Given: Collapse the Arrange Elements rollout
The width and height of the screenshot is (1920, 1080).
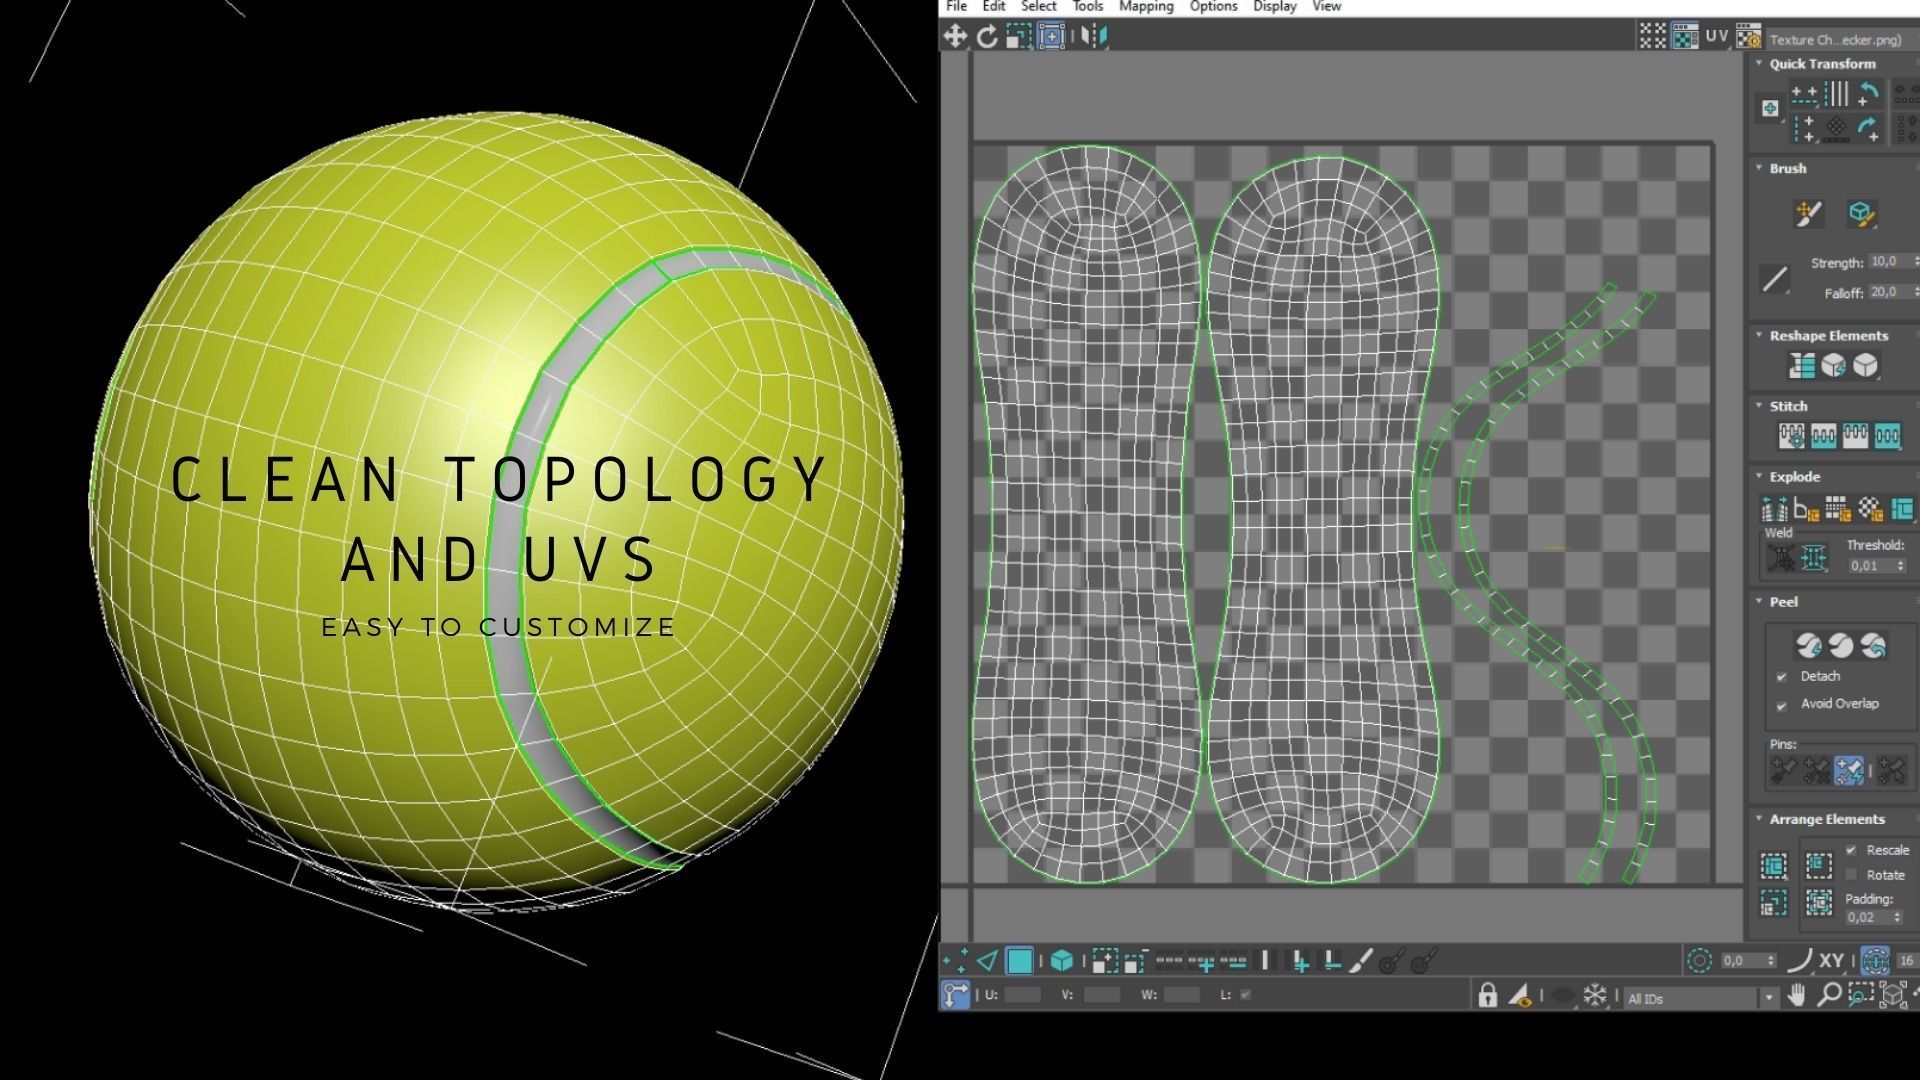Looking at the screenshot, I should coord(1760,818).
